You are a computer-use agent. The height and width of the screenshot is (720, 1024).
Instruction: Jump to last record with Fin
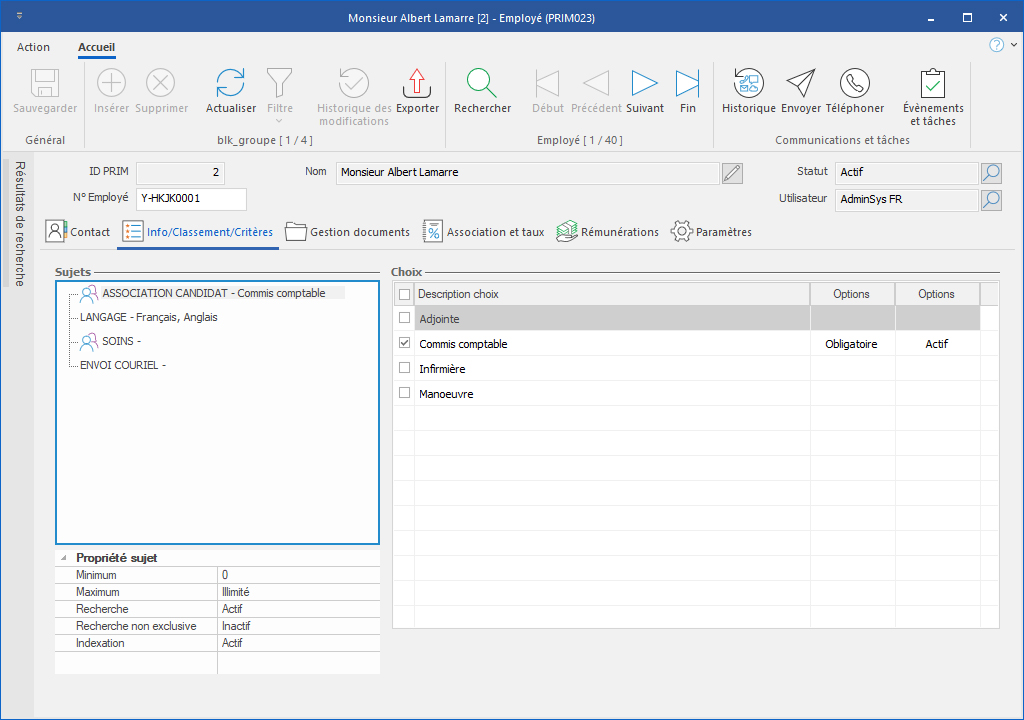point(688,83)
